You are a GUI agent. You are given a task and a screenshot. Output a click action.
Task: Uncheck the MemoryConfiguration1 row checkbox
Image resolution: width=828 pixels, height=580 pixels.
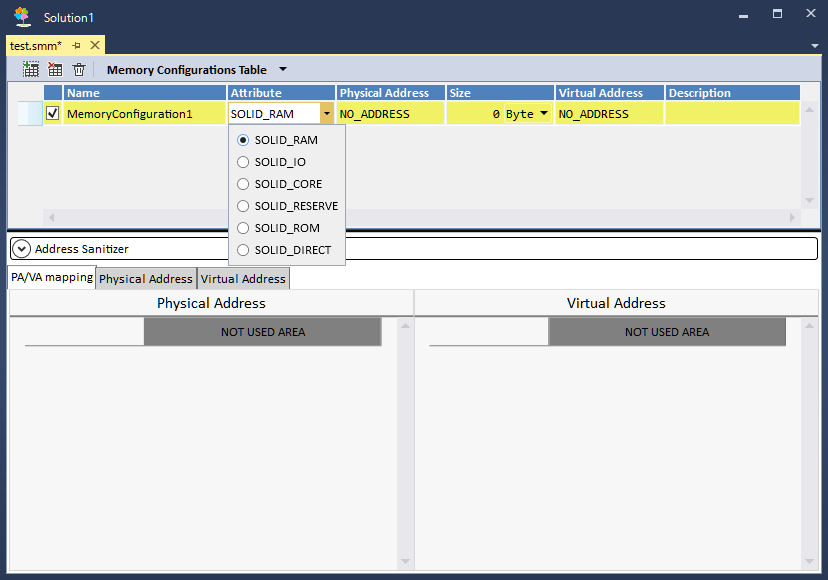tap(53, 114)
